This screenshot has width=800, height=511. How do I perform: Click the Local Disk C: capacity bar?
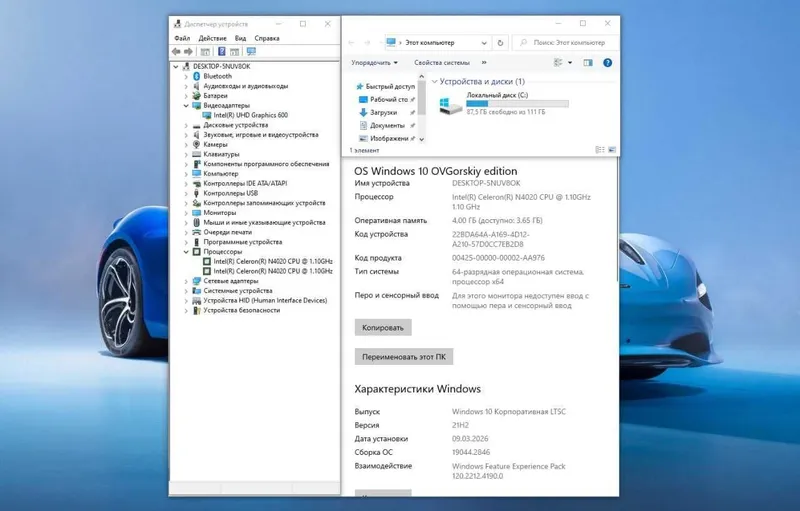coord(517,104)
